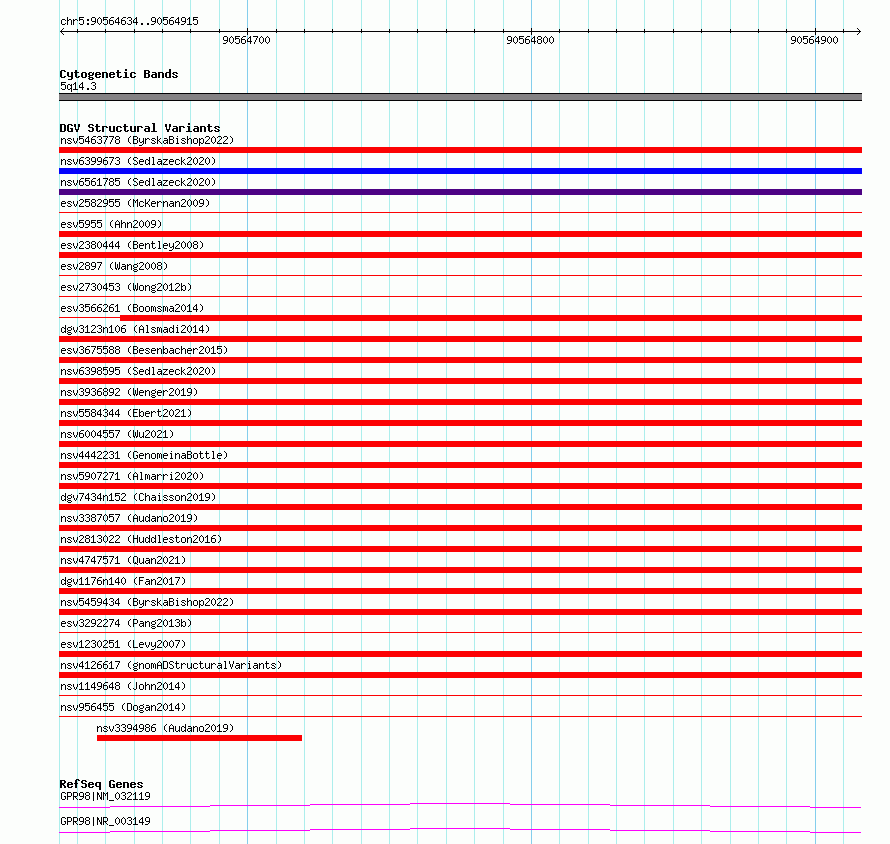Open esv3292274 (Pang2013b) variant

pyautogui.click(x=126, y=623)
